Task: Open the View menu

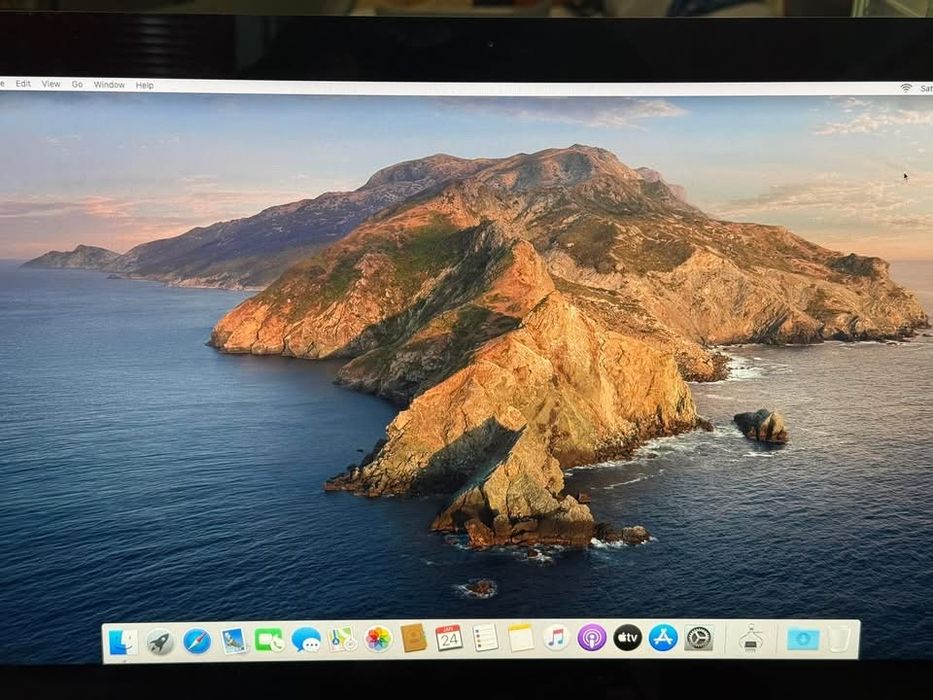Action: pos(51,84)
